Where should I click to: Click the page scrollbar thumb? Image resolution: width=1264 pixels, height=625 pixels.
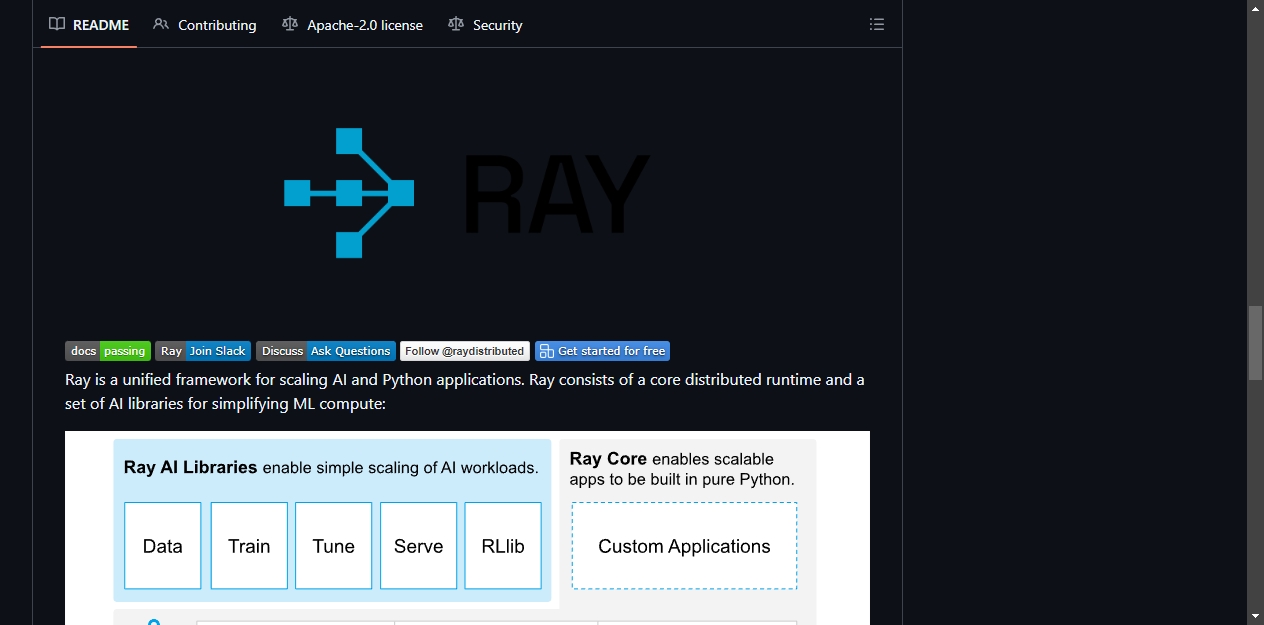tap(1255, 343)
